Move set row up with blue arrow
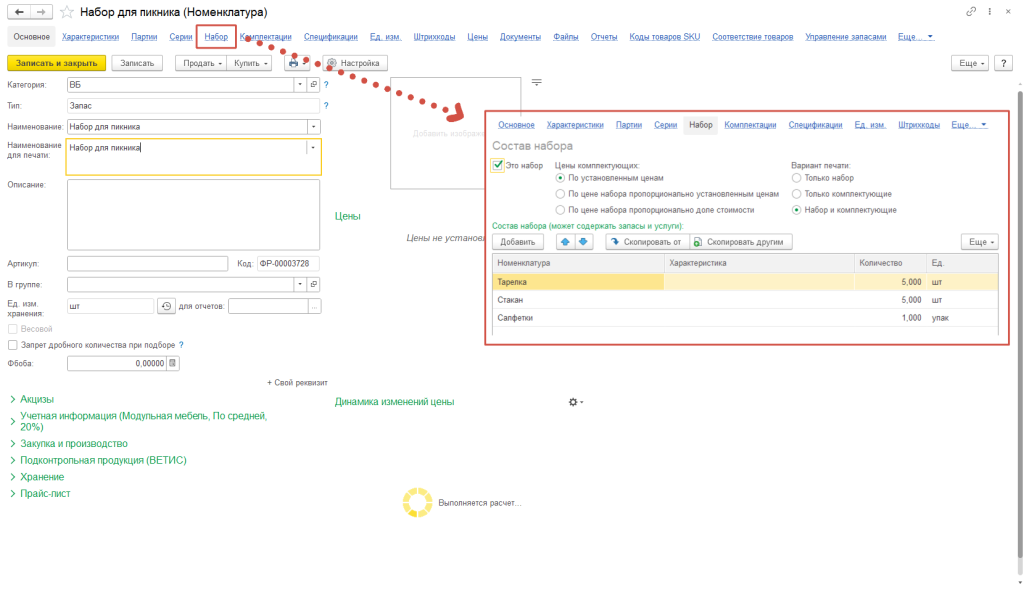 coord(565,242)
